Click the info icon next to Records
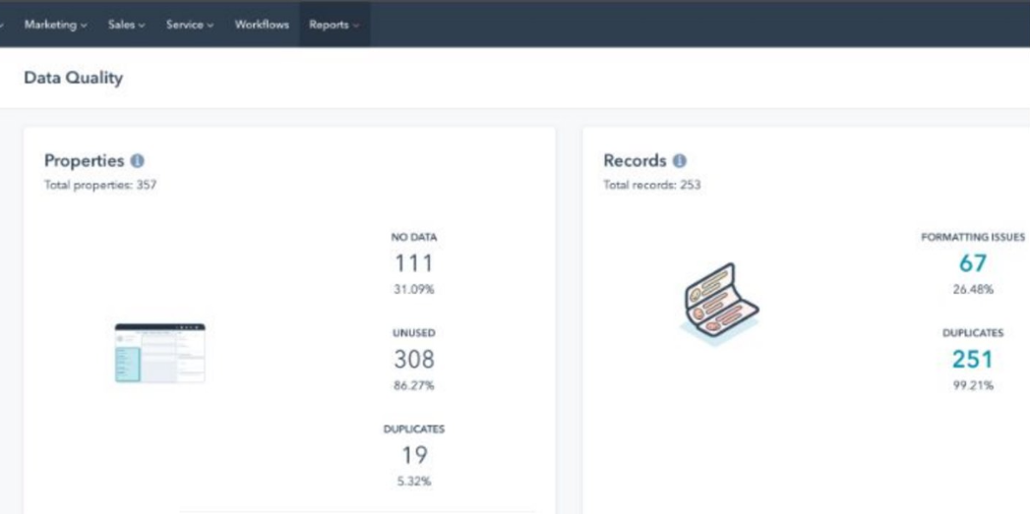 click(680, 161)
